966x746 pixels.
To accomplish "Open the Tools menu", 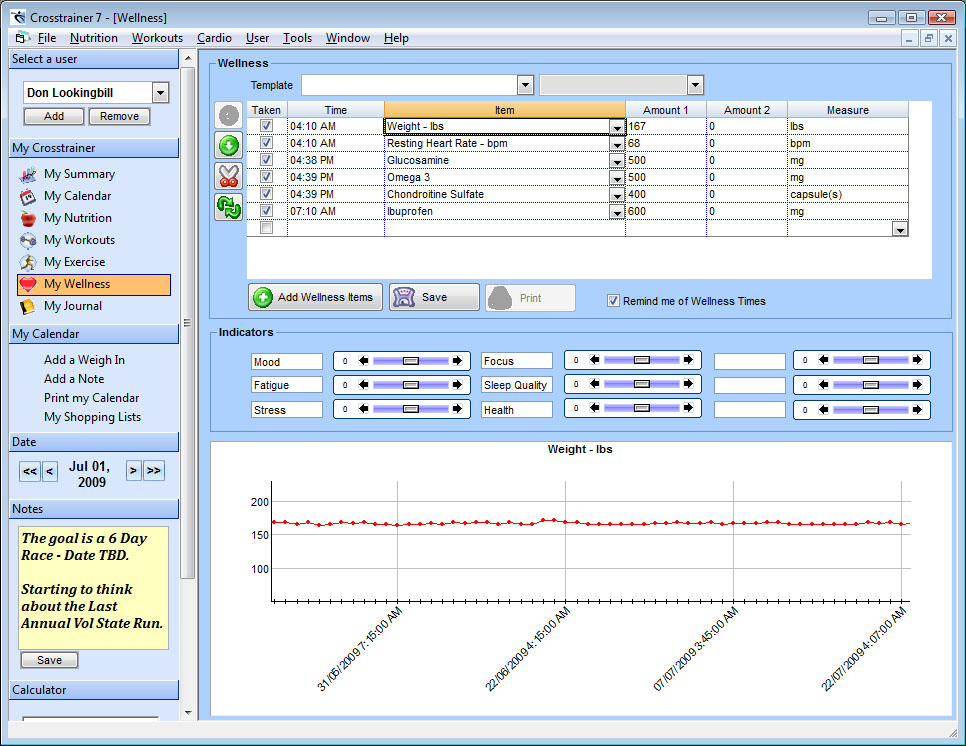I will click(x=297, y=38).
